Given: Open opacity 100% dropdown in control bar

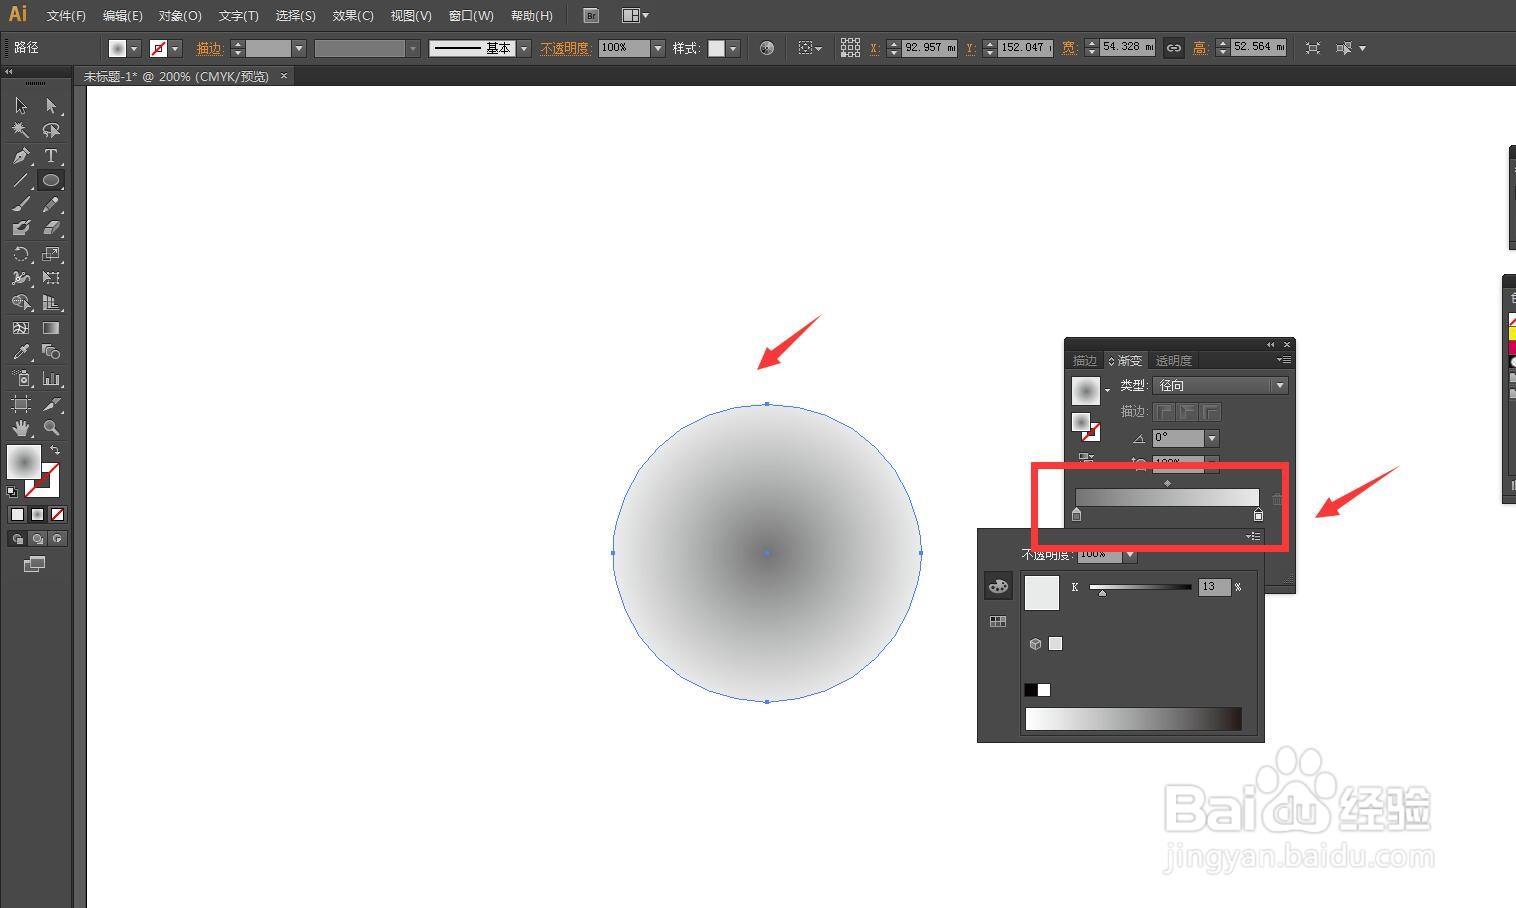Looking at the screenshot, I should (657, 48).
